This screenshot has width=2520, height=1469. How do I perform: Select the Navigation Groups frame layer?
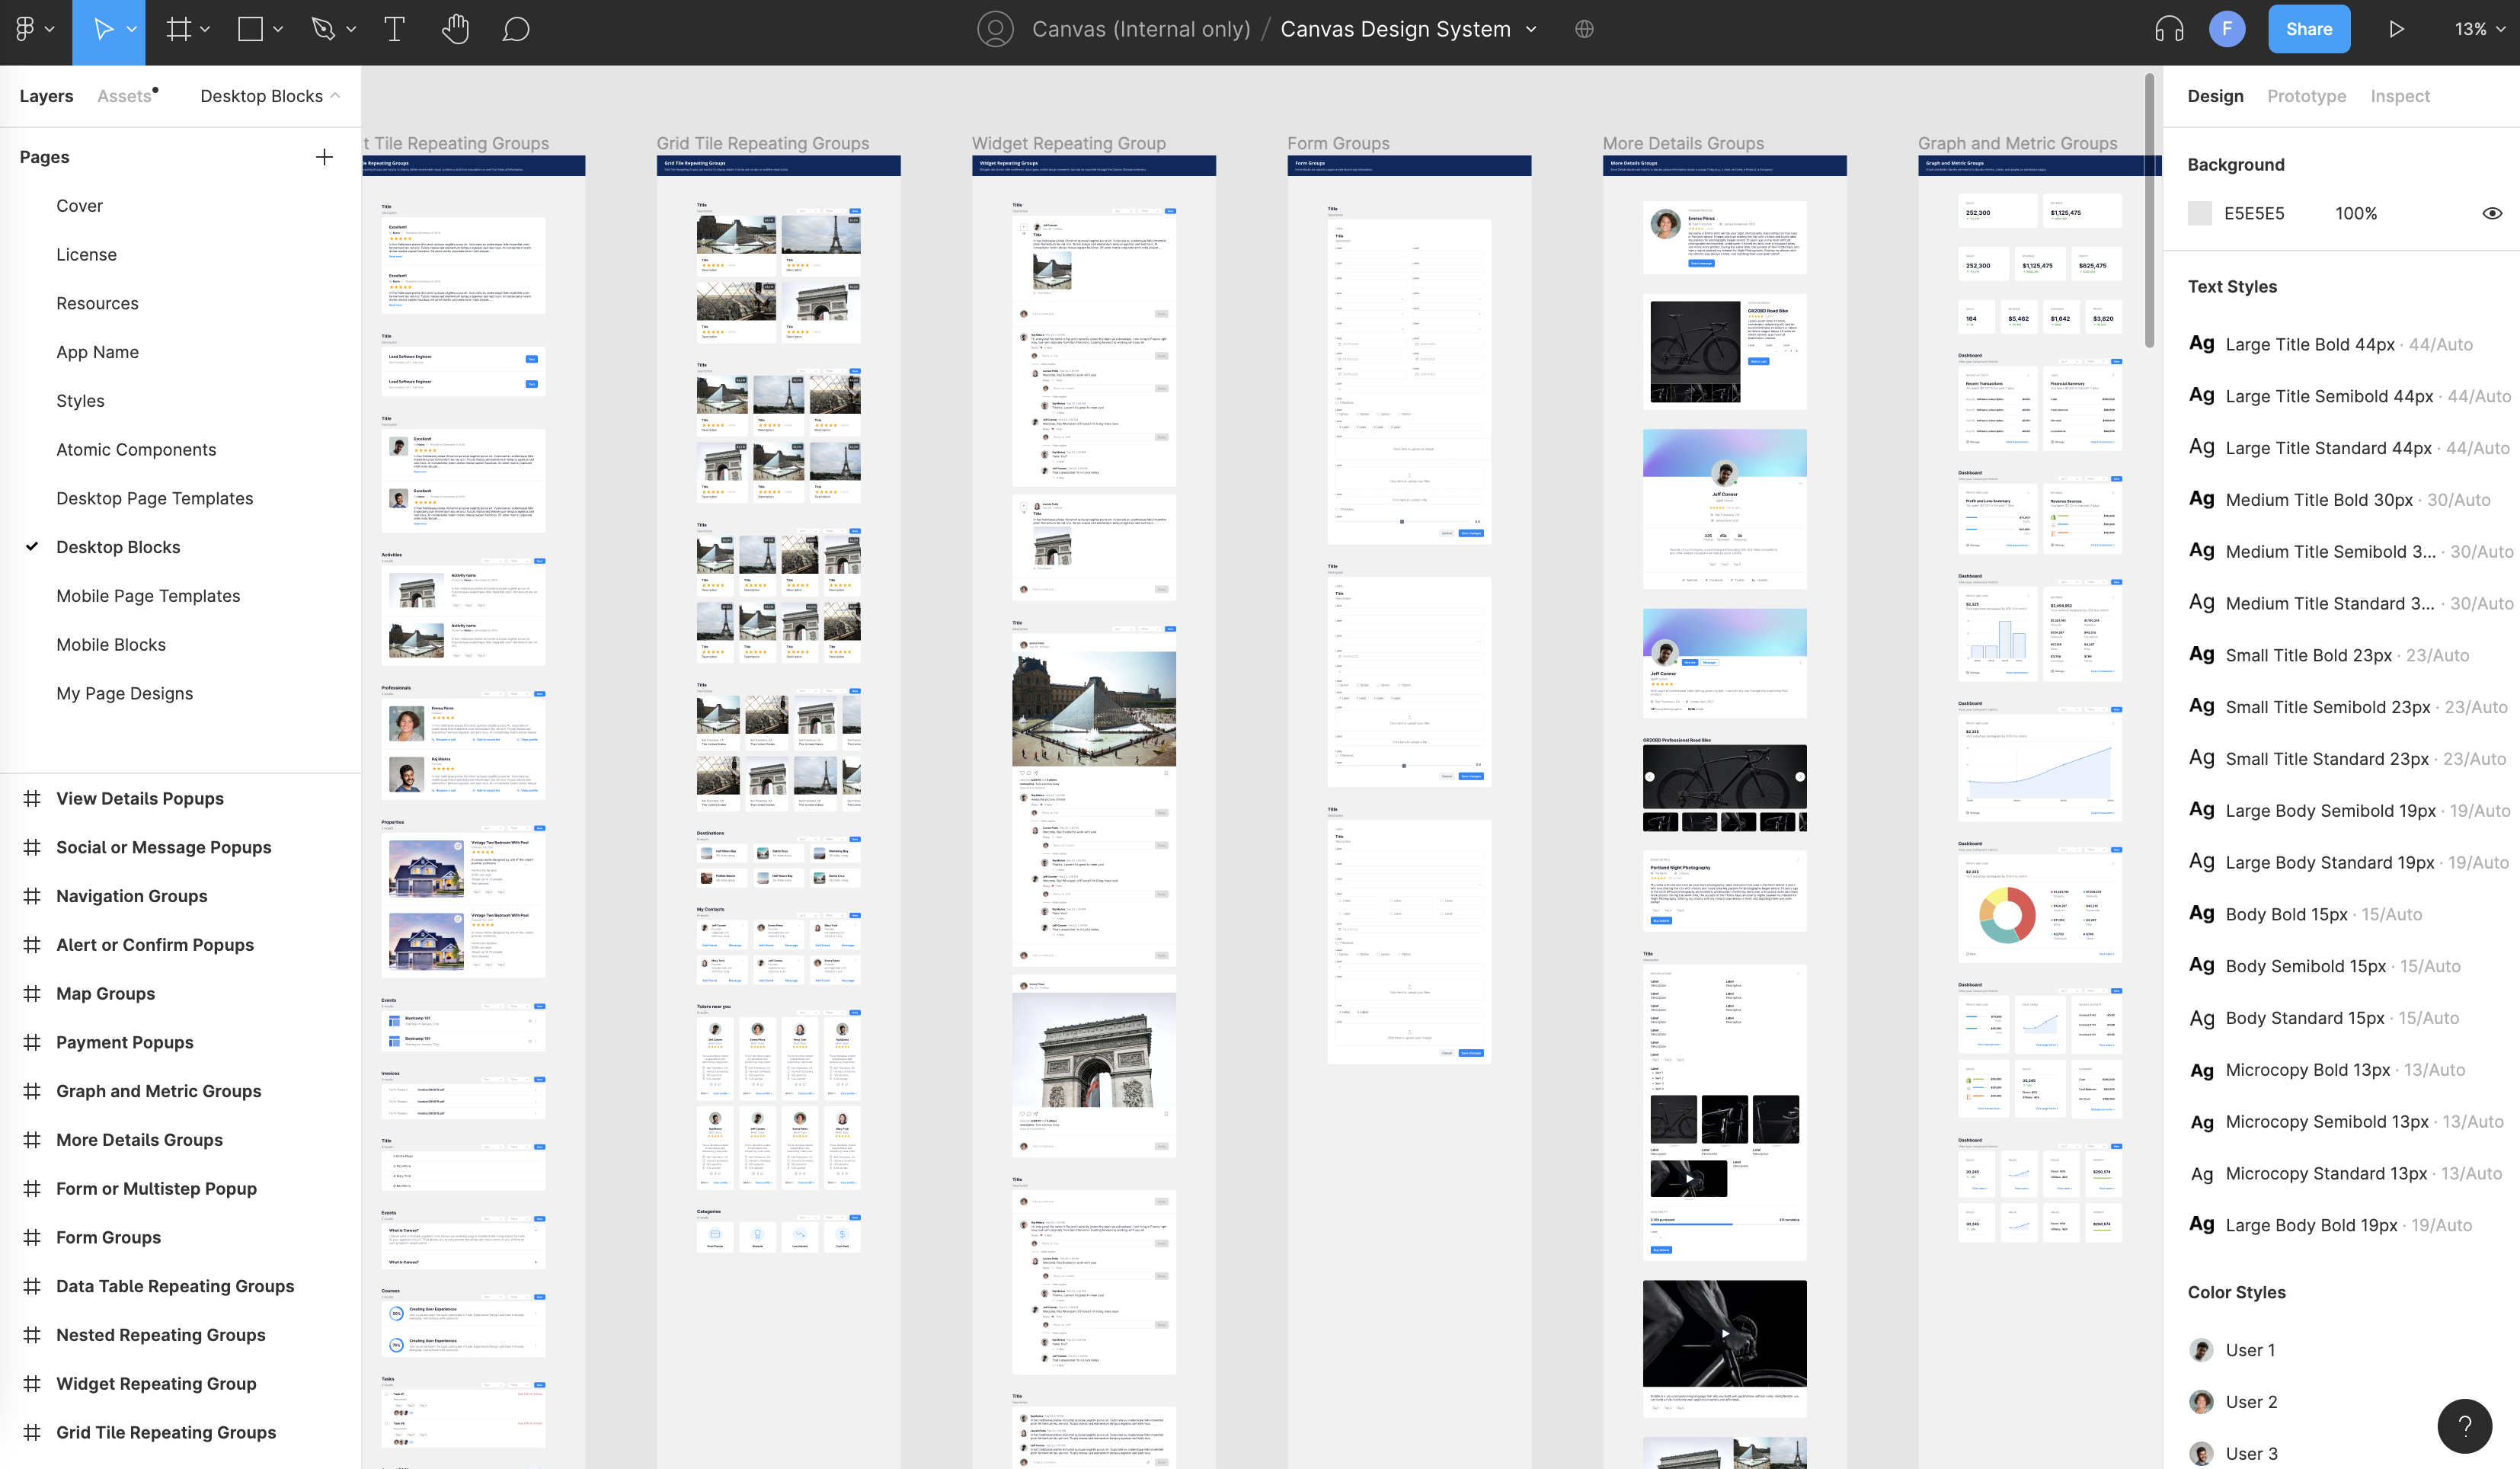(131, 896)
